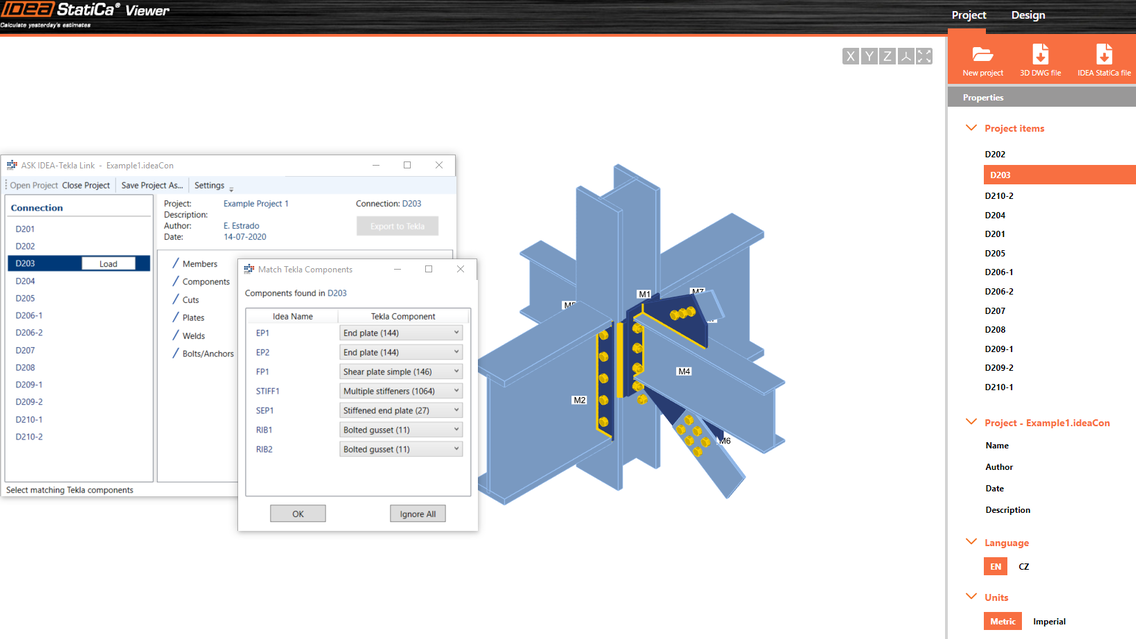Click the slash icon beside Bolts/Anchors

175,354
